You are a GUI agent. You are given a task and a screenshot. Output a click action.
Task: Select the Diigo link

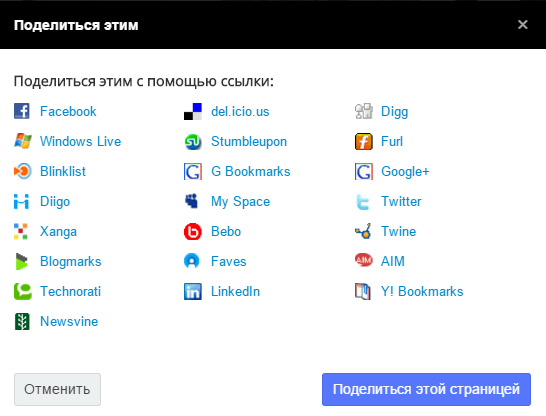pos(55,202)
